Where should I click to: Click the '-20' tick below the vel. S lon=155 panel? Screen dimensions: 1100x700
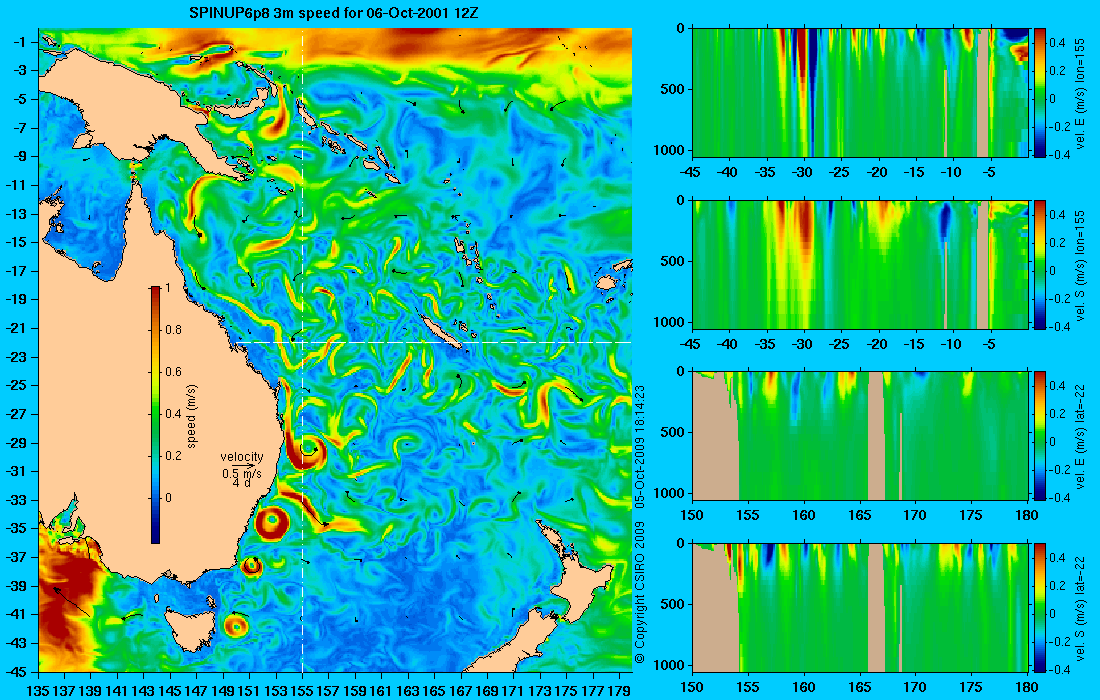click(876, 344)
